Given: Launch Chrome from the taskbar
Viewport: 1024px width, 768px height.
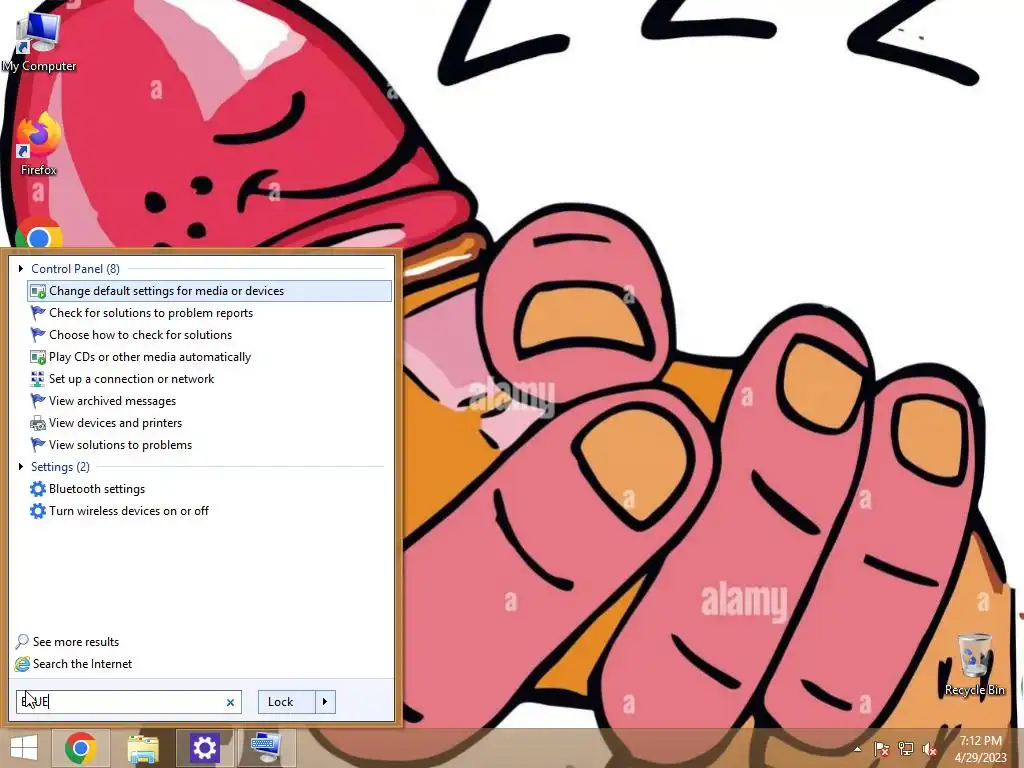Looking at the screenshot, I should pyautogui.click(x=81, y=748).
